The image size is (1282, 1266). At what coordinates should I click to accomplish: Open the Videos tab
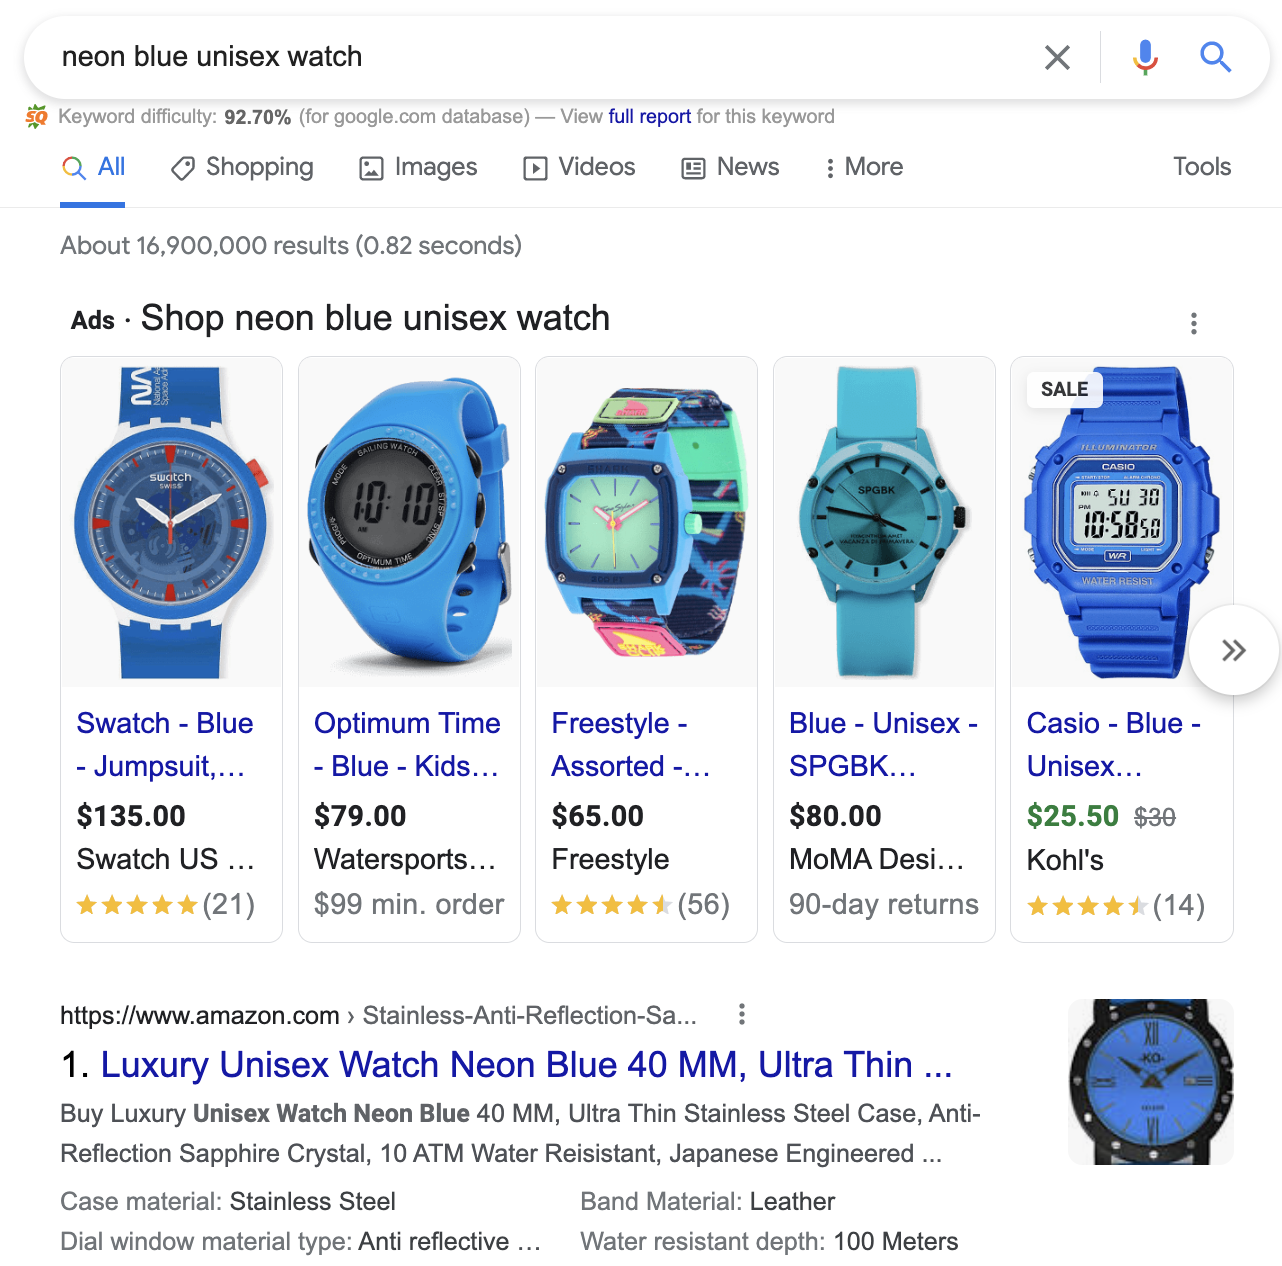579,167
